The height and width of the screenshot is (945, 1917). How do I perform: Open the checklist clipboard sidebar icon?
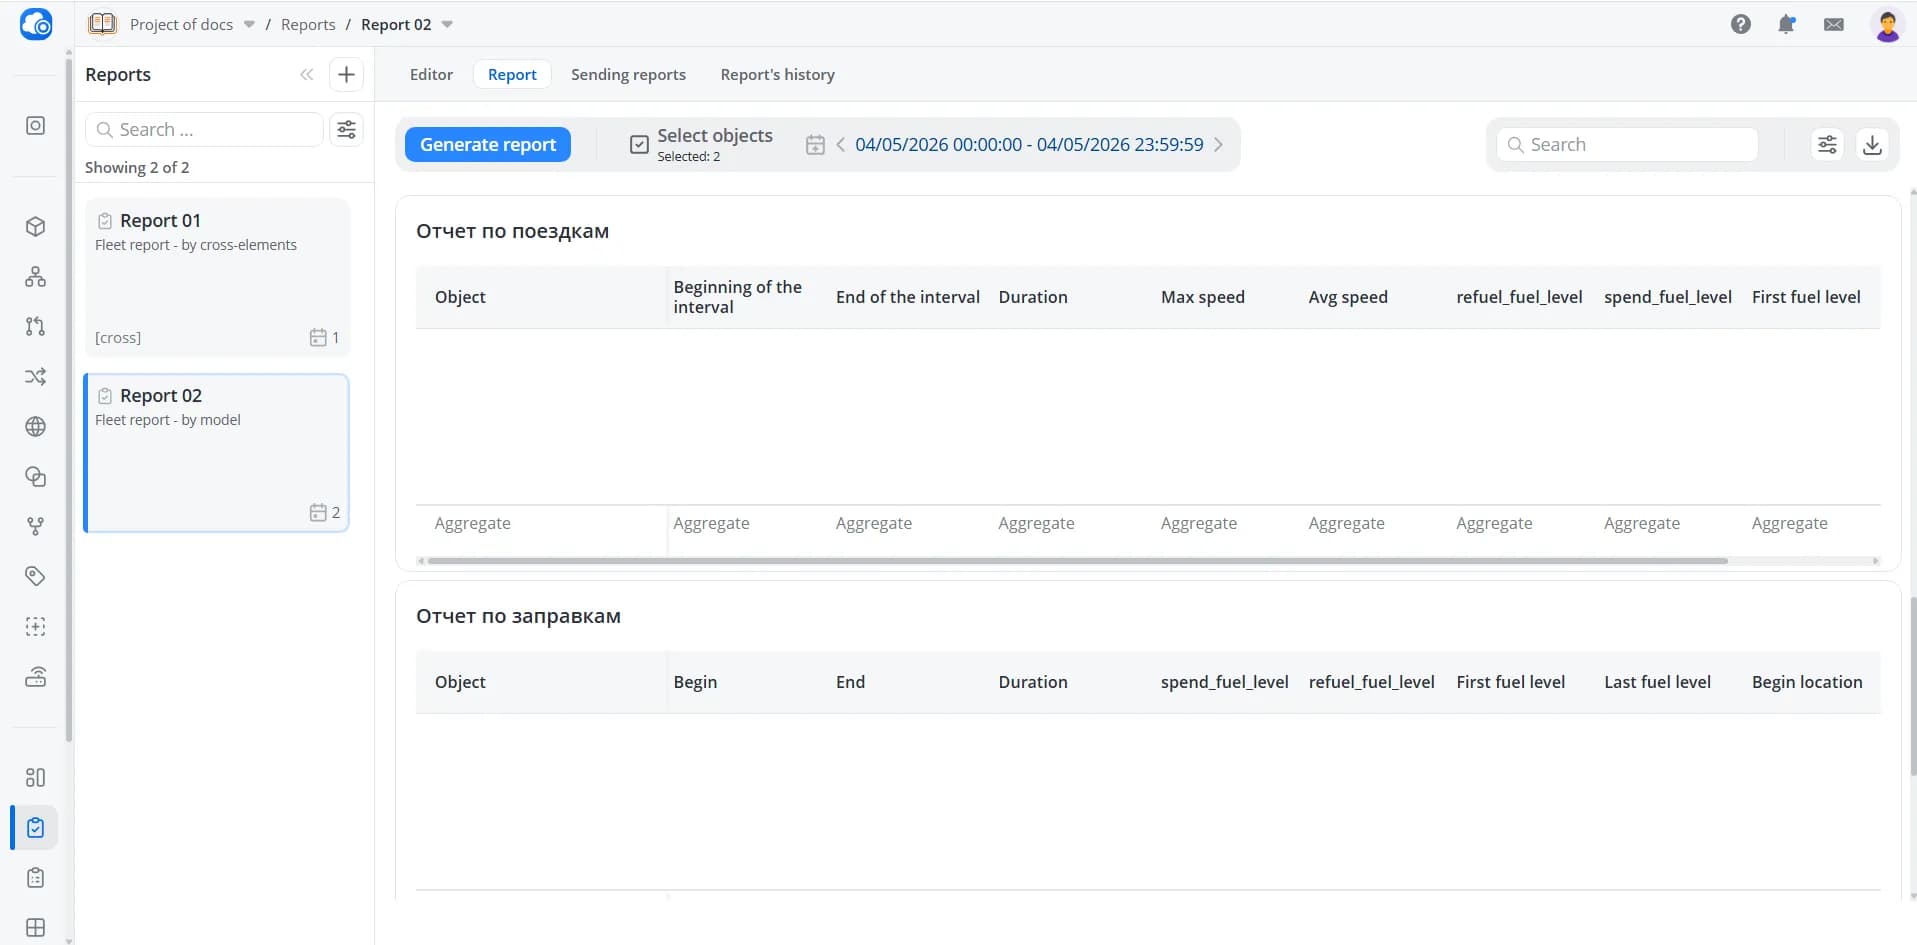[x=36, y=878]
